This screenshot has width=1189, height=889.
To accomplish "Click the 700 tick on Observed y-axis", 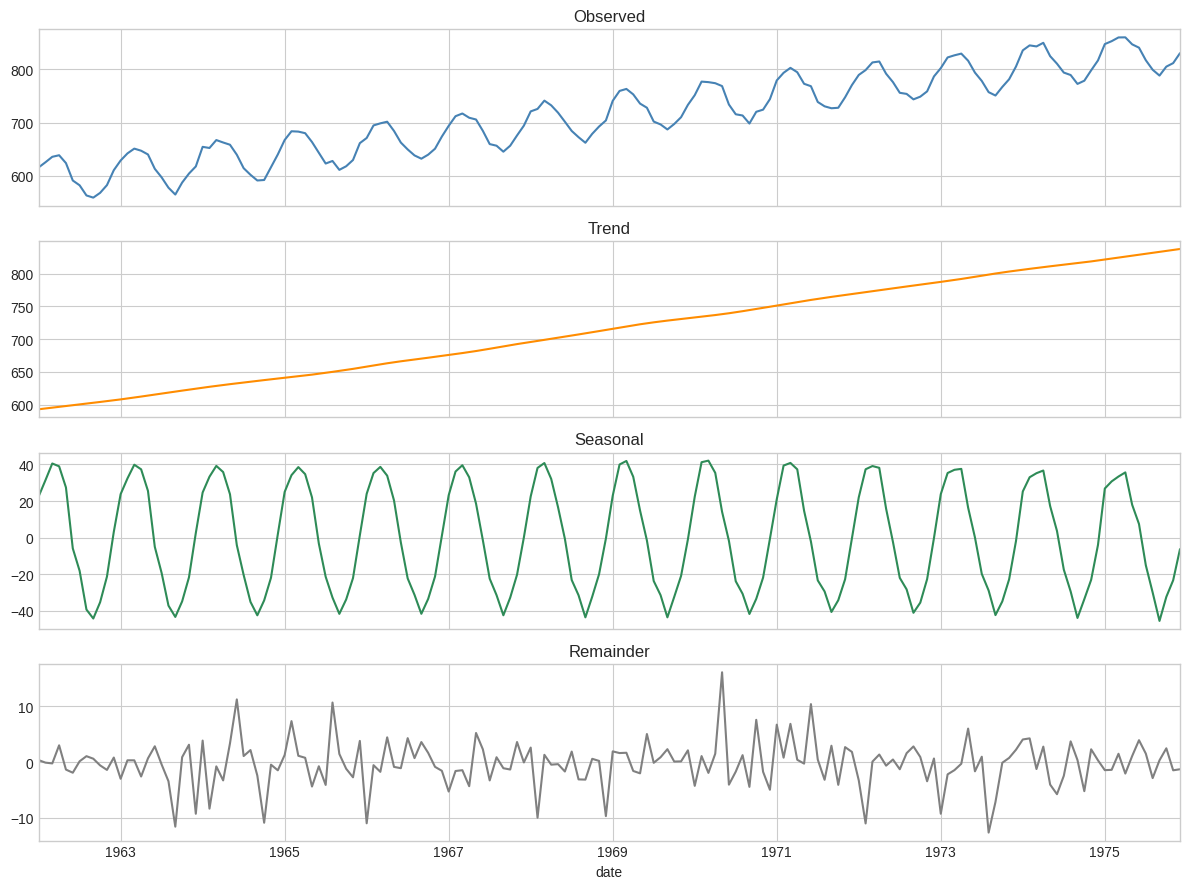I will tap(22, 124).
